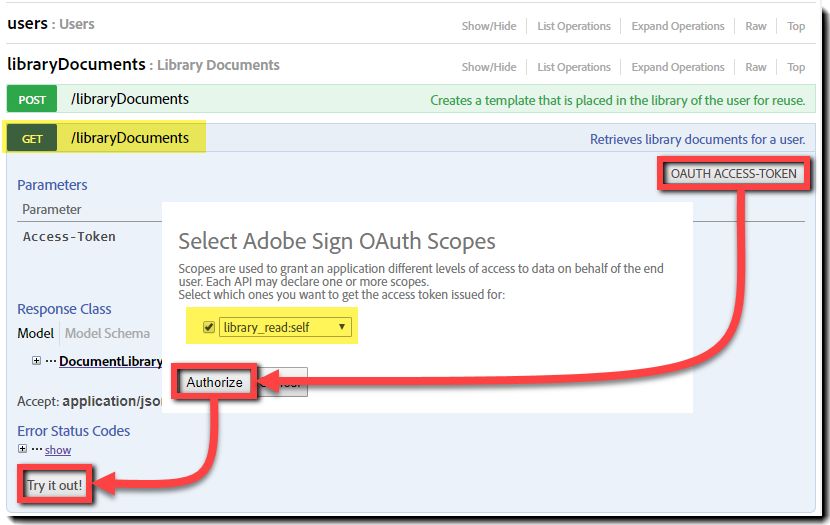This screenshot has height=525, width=830.
Task: Click the Response Class heading
Action: click(x=64, y=309)
